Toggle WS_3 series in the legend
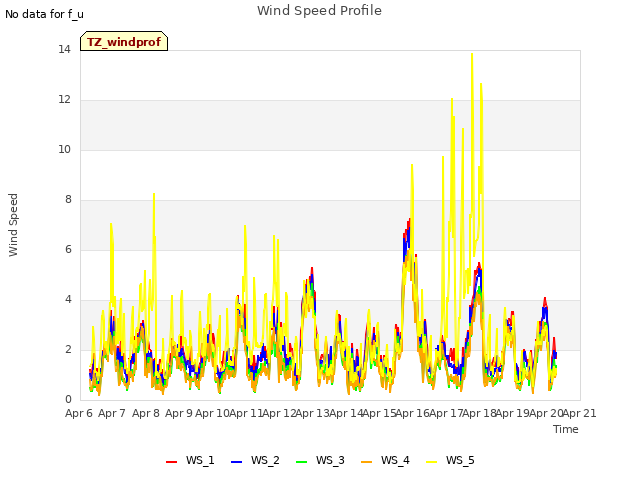640x480 pixels. (320, 460)
